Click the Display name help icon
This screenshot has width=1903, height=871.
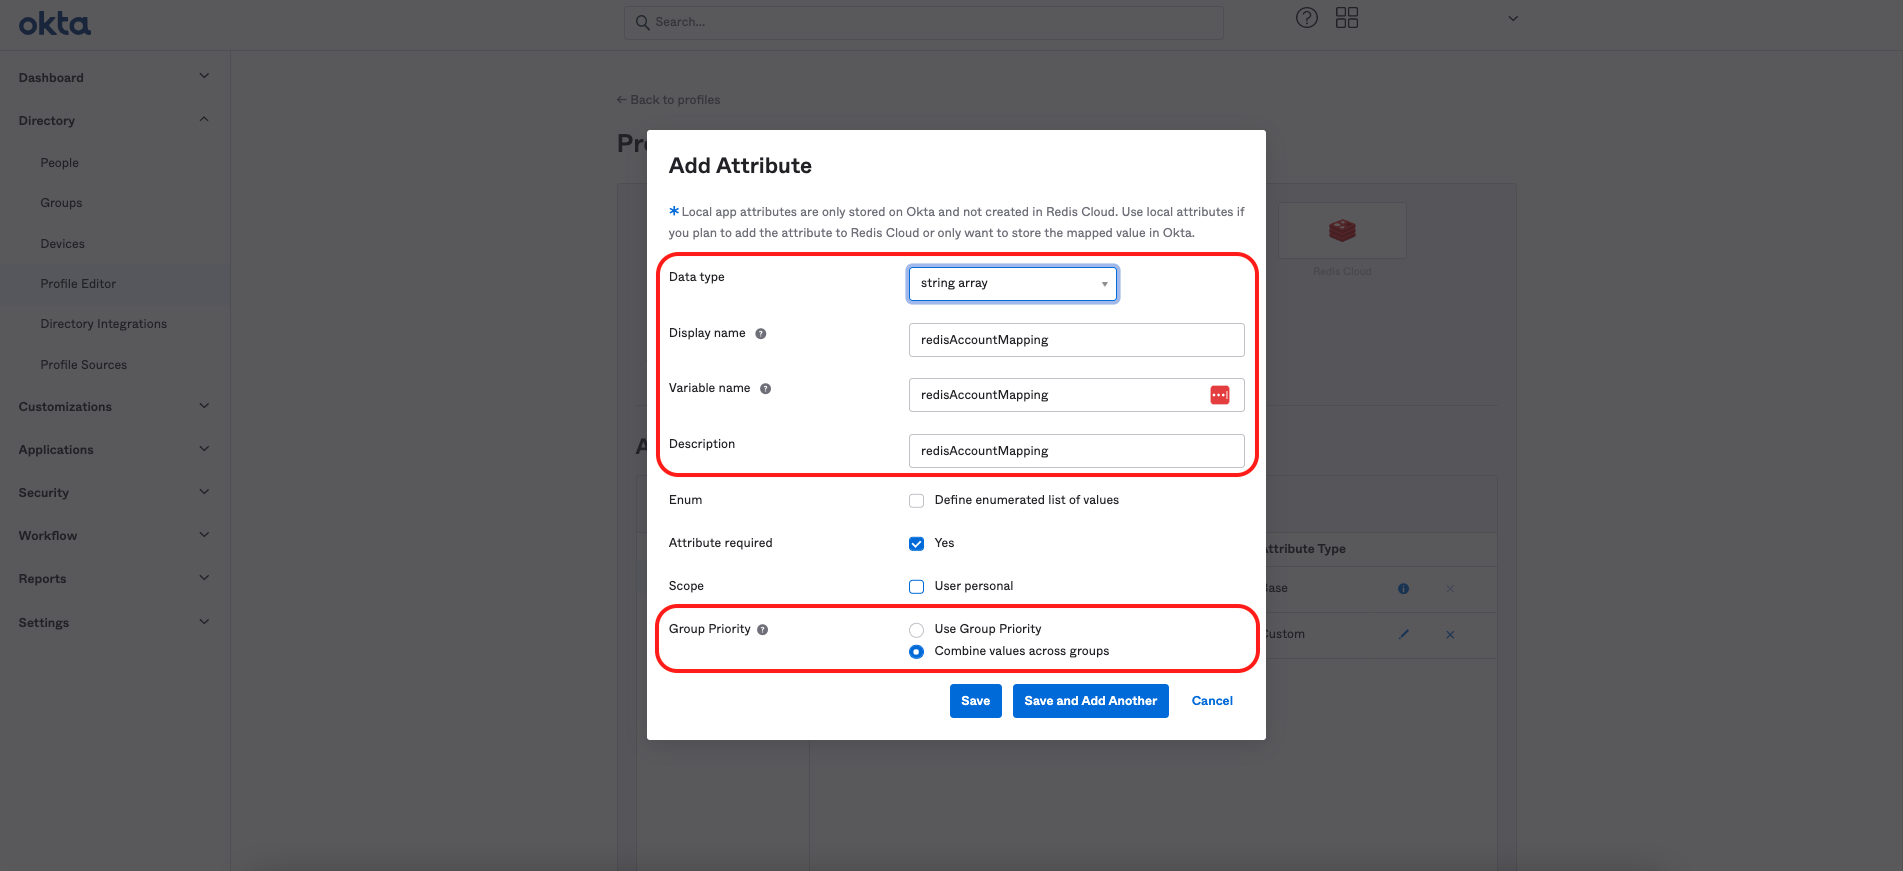(761, 334)
